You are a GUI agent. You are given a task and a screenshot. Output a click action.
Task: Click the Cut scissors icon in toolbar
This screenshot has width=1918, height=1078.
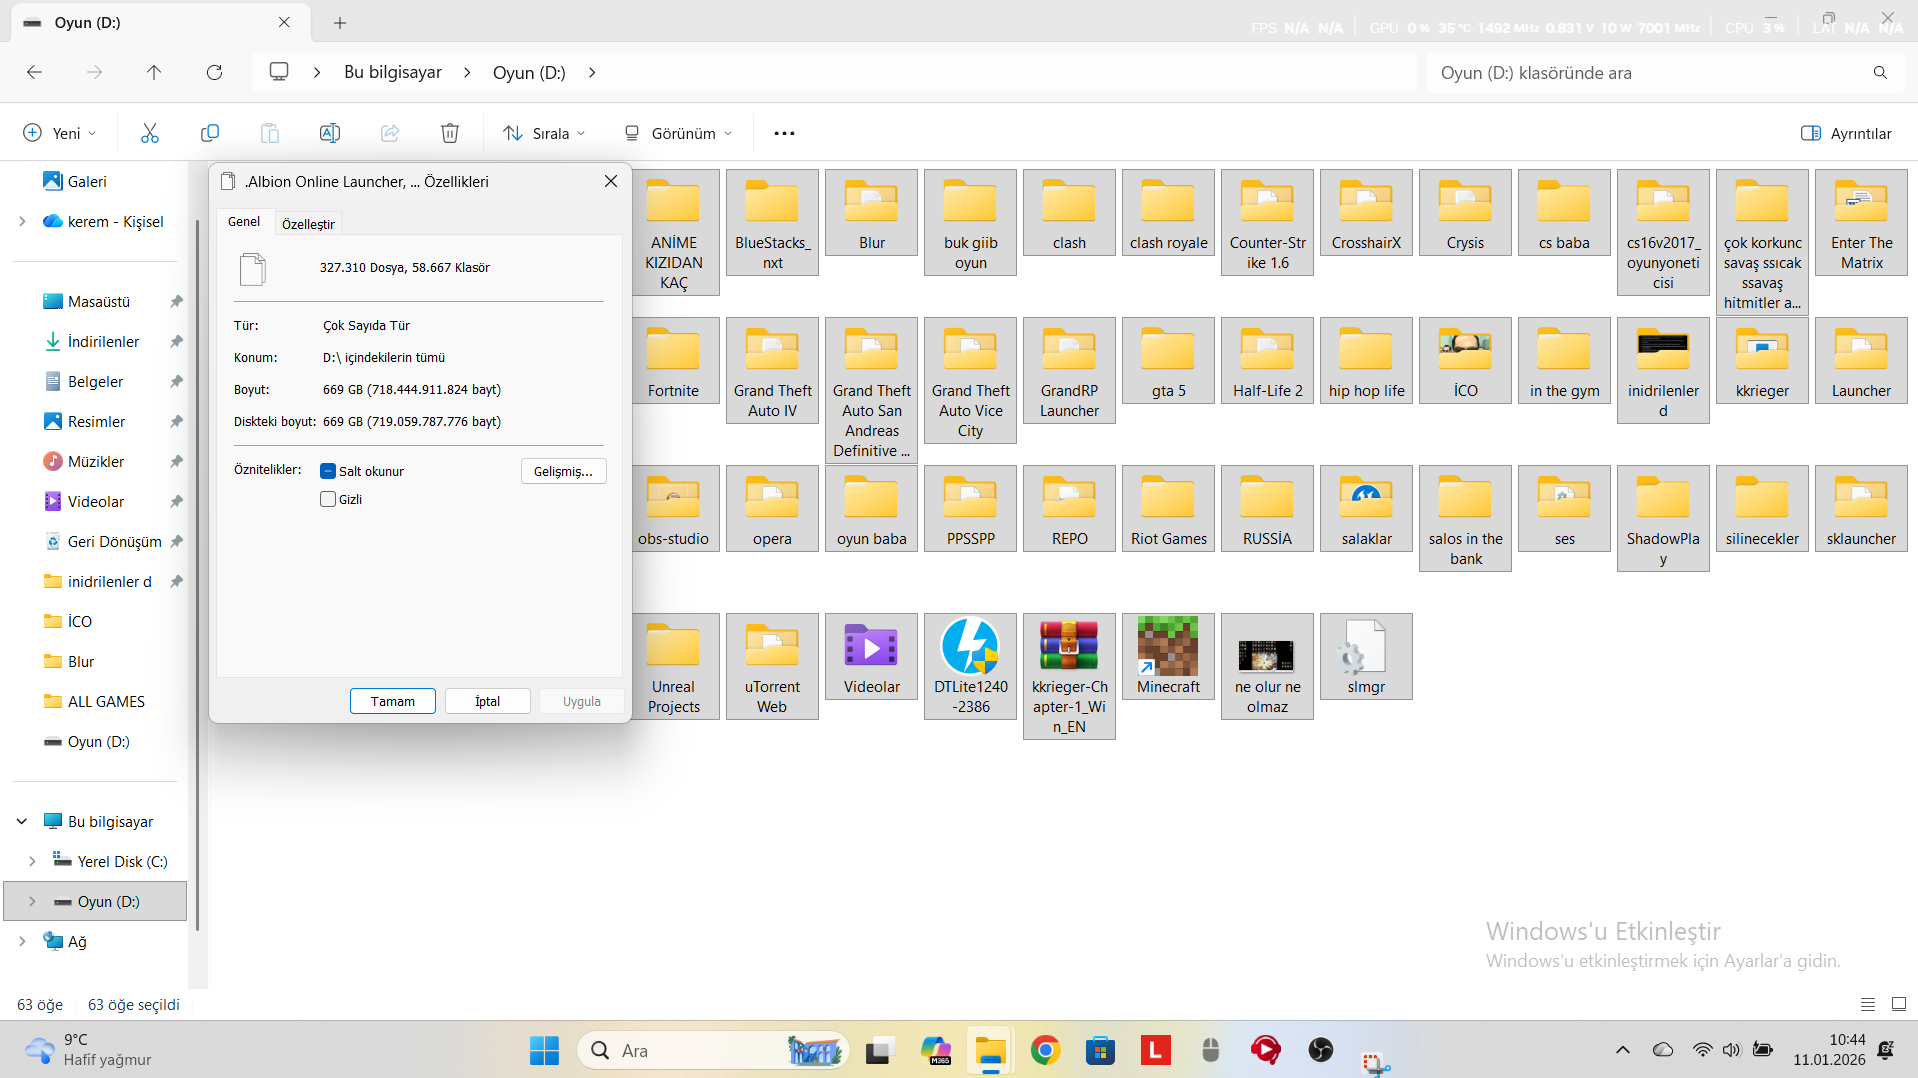(150, 133)
